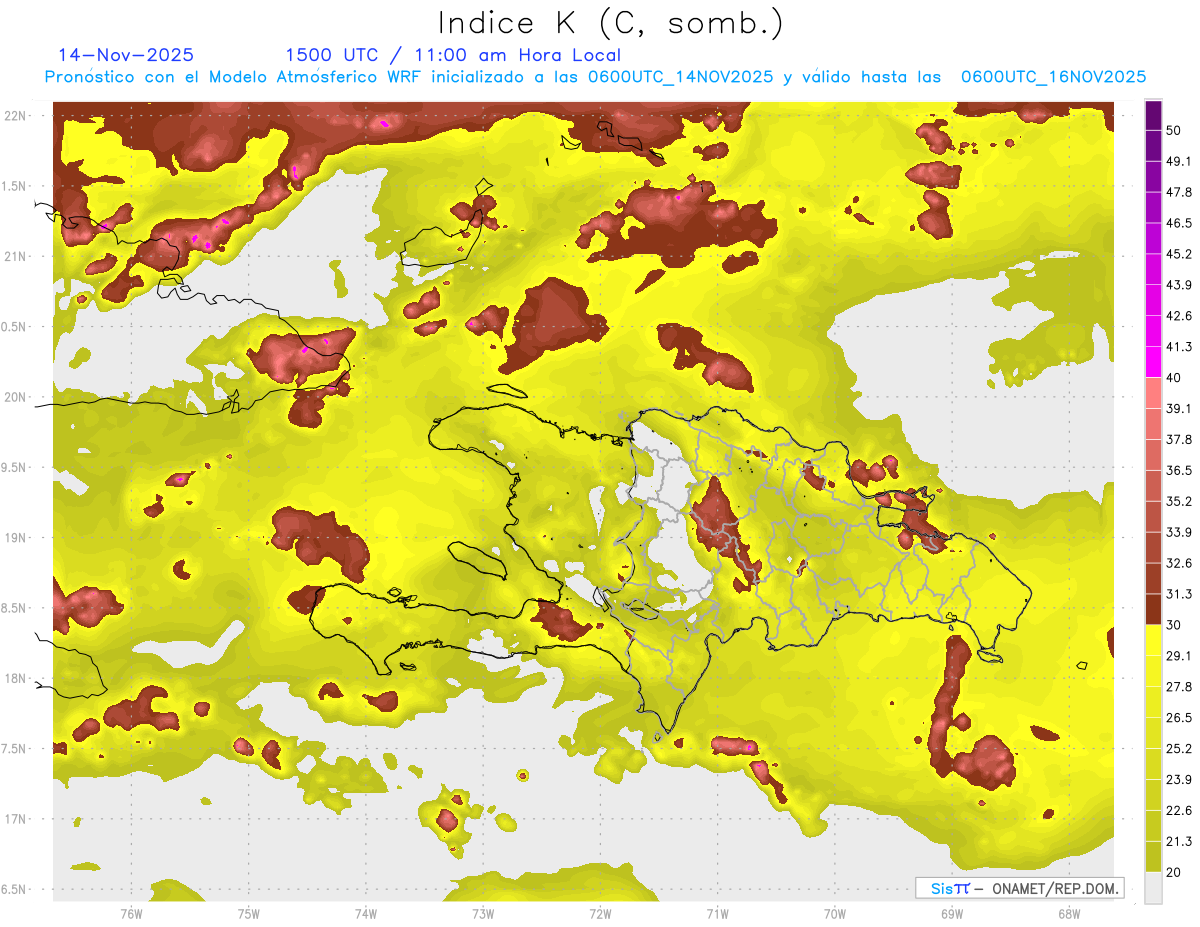Click the '18N' latitude label
This screenshot has height=927, width=1200.
(14, 678)
